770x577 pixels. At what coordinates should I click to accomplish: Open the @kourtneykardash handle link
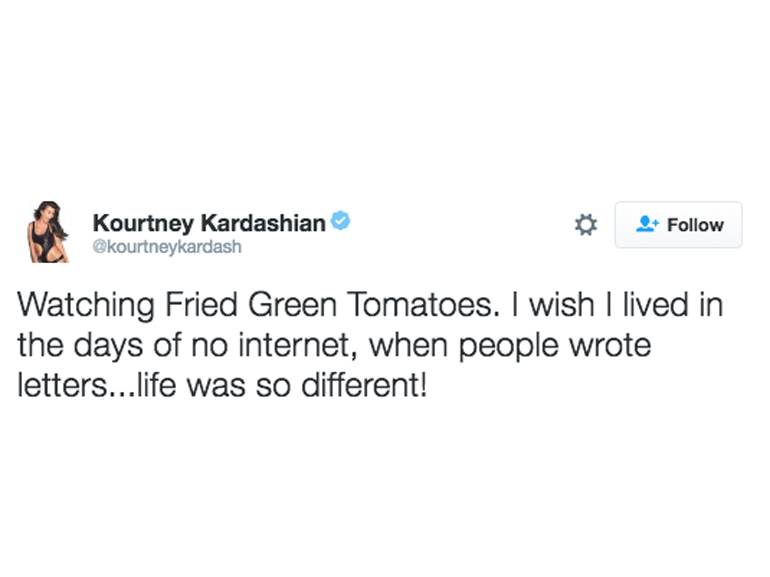pos(166,247)
